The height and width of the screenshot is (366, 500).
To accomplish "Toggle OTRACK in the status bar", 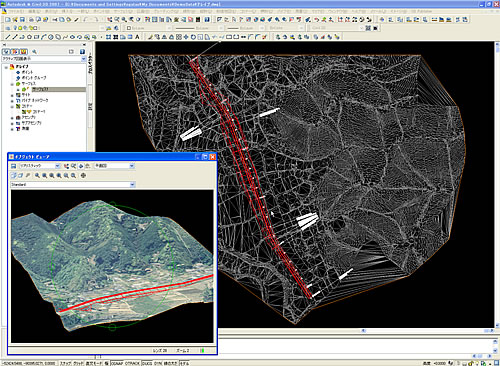I will coord(132,363).
